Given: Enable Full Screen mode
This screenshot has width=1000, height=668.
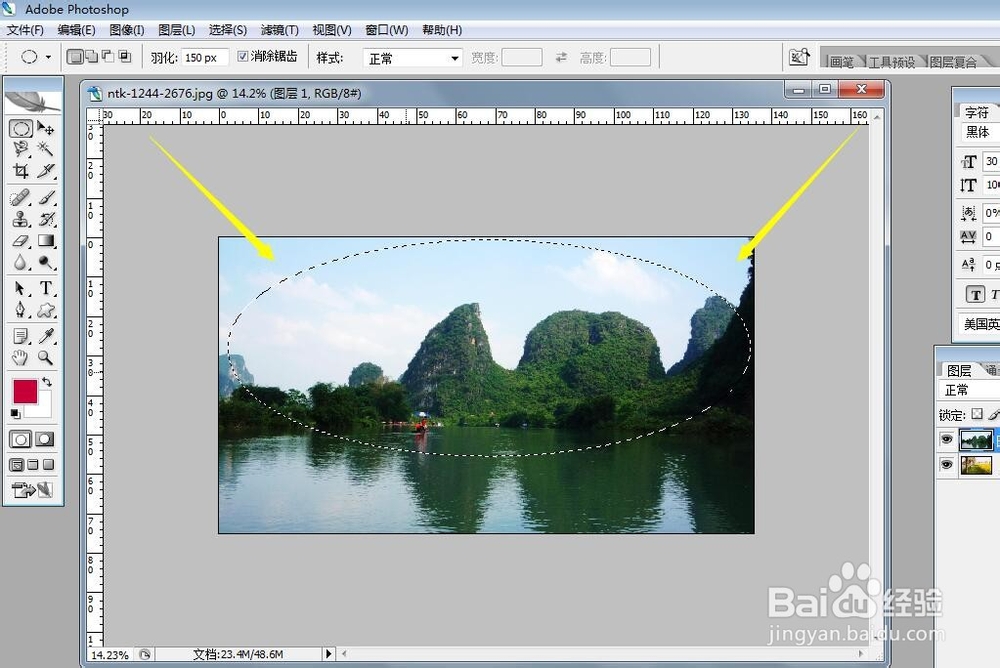Looking at the screenshot, I should pos(48,464).
